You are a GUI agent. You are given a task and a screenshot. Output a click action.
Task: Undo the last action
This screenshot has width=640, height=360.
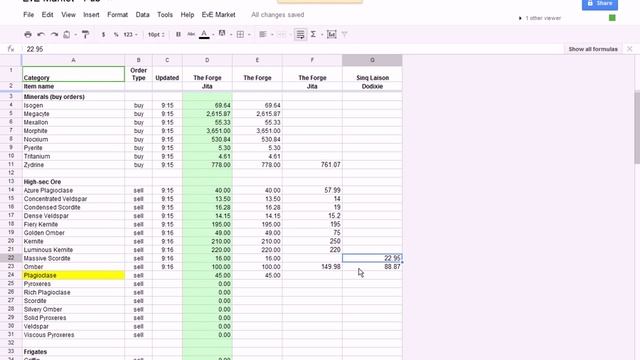pos(41,35)
